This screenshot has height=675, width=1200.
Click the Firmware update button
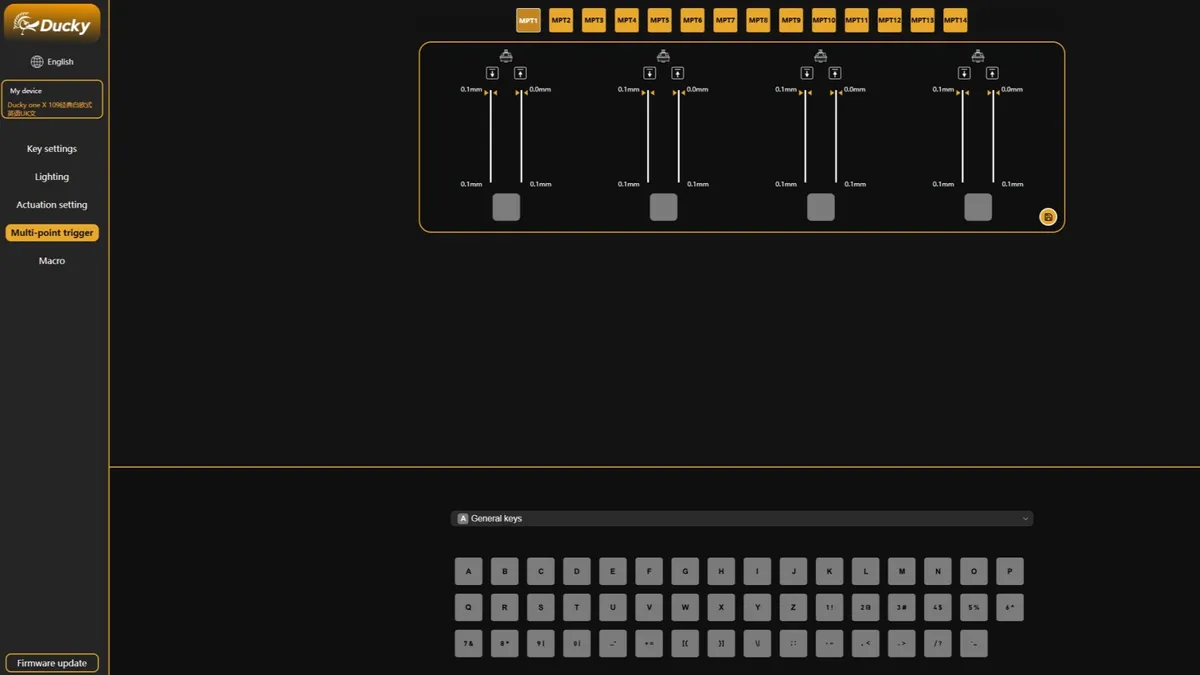(x=52, y=663)
